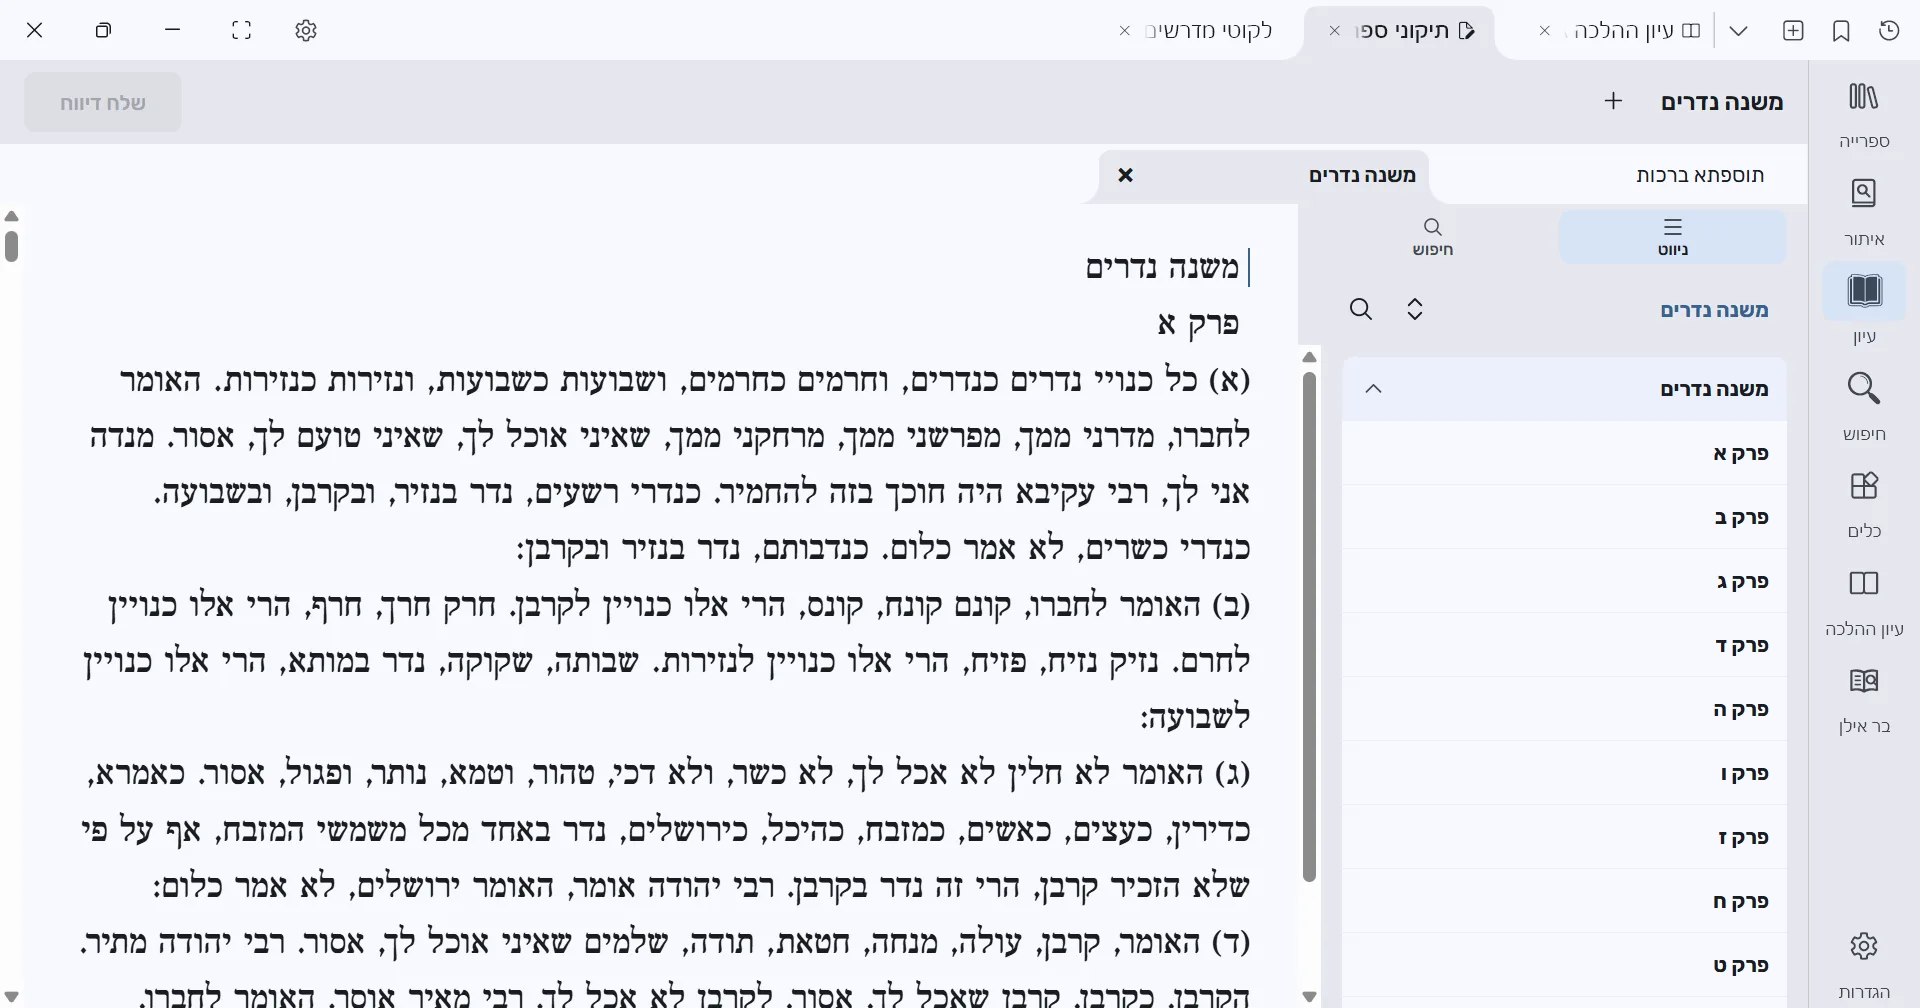Open the עיון ההלכה sidebar icon
This screenshot has height=1008, width=1920.
pyautogui.click(x=1864, y=601)
